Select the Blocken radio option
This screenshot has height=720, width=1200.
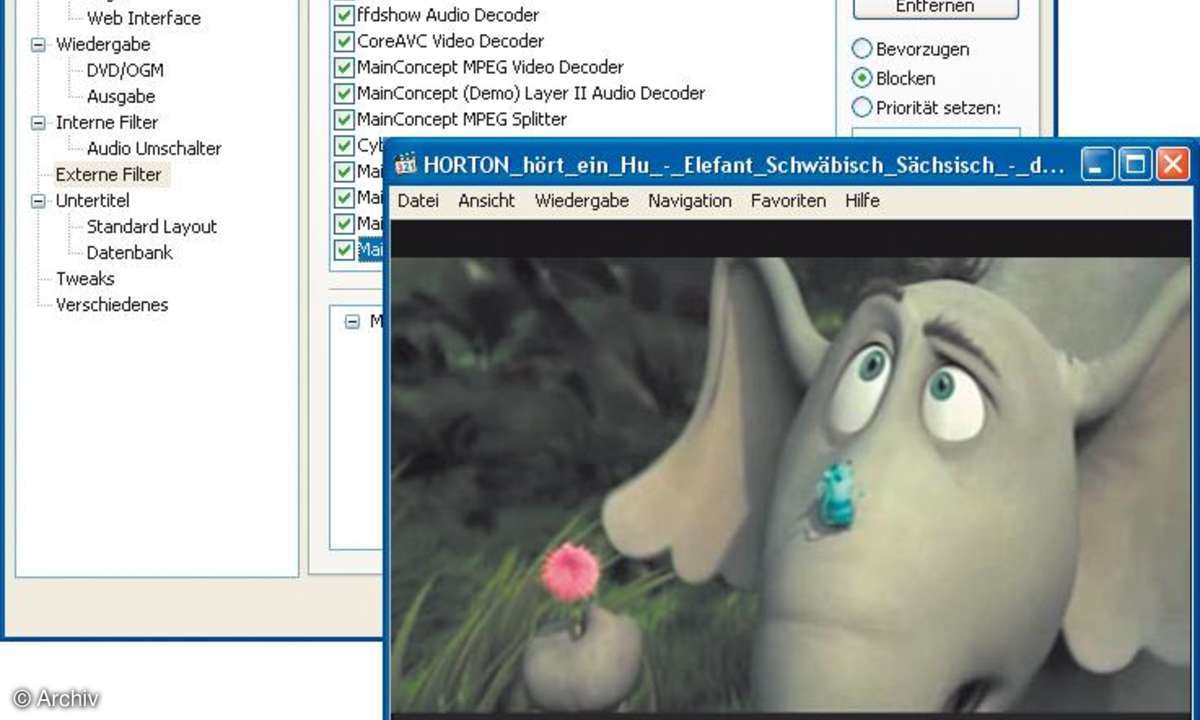[861, 78]
